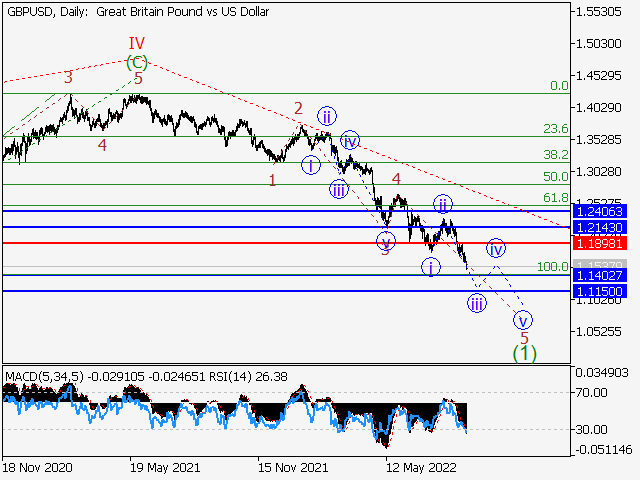Click the 1.05255 price axis label
This screenshot has height=480, width=640.
point(598,331)
